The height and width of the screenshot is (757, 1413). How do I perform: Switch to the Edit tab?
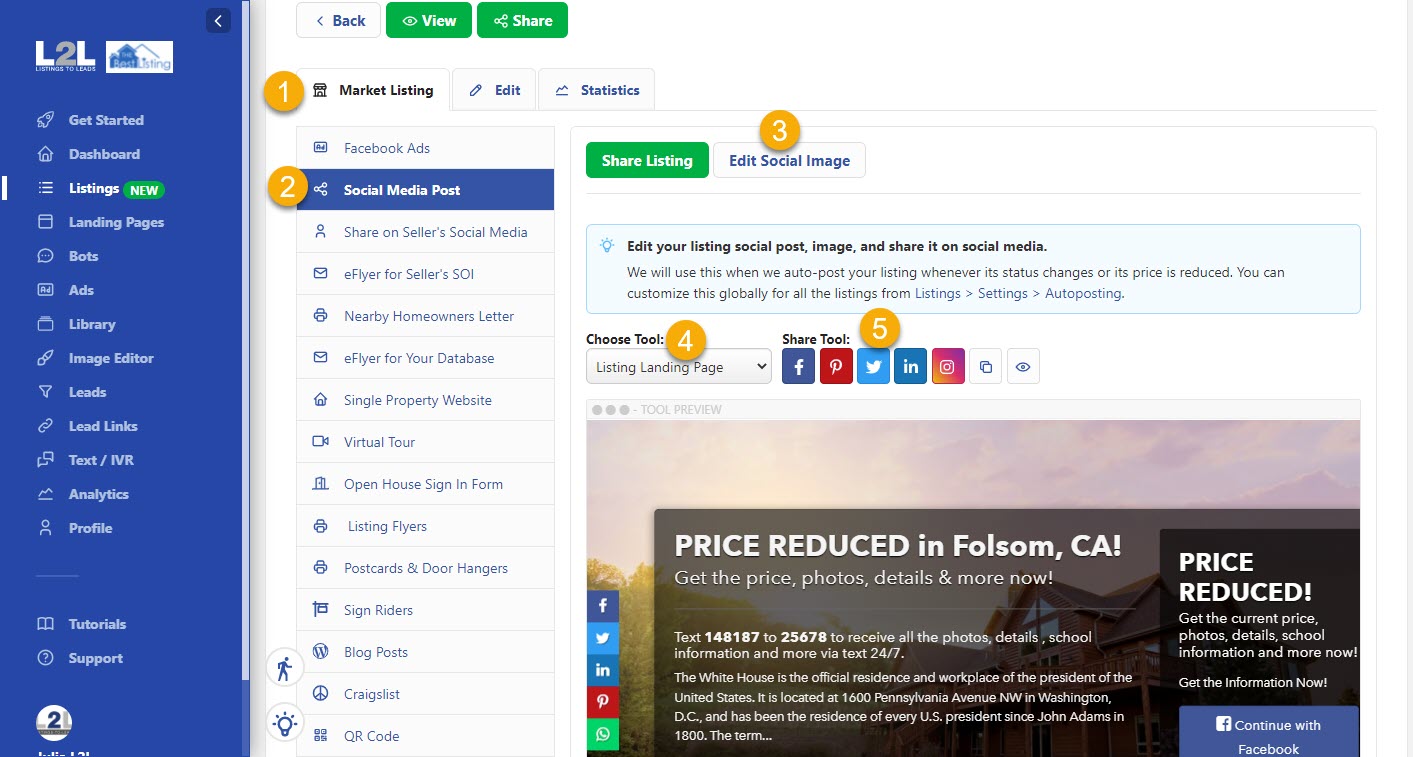(x=494, y=89)
